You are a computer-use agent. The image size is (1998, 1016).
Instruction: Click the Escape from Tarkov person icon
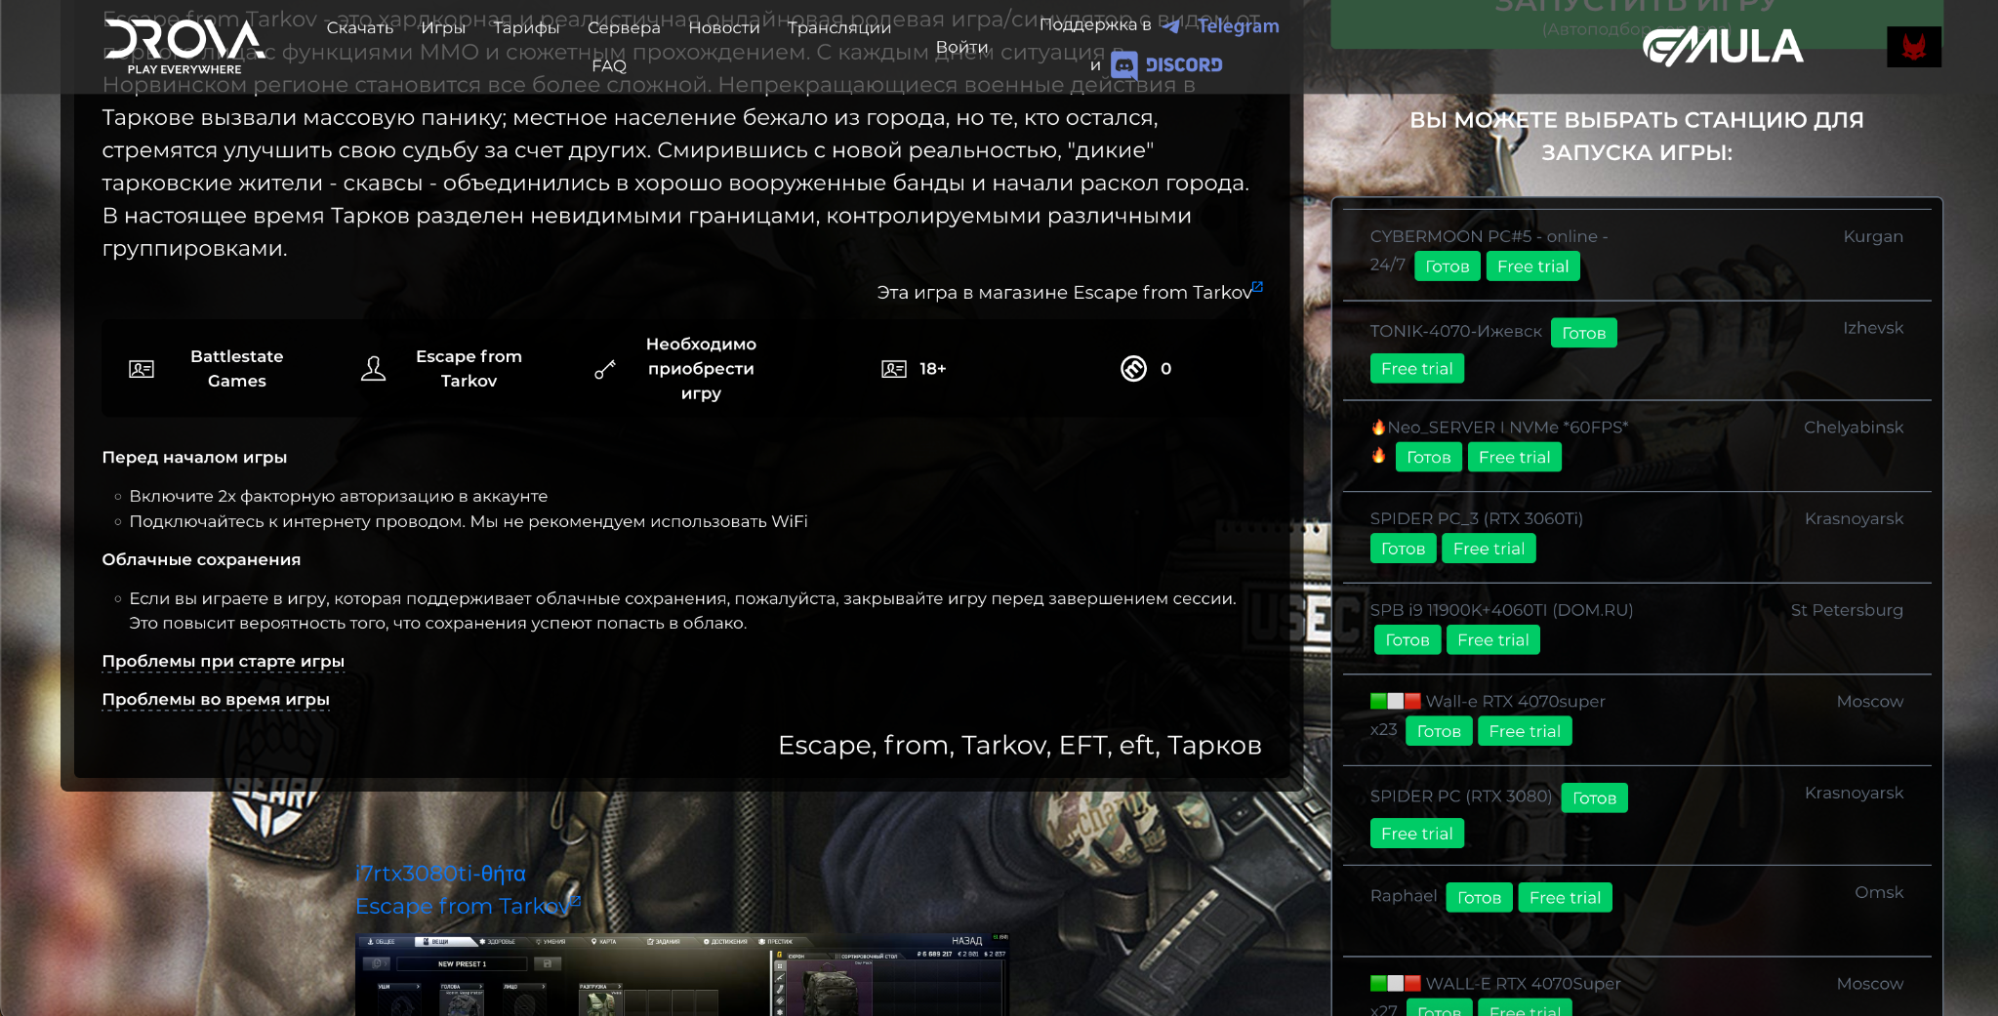coord(373,369)
